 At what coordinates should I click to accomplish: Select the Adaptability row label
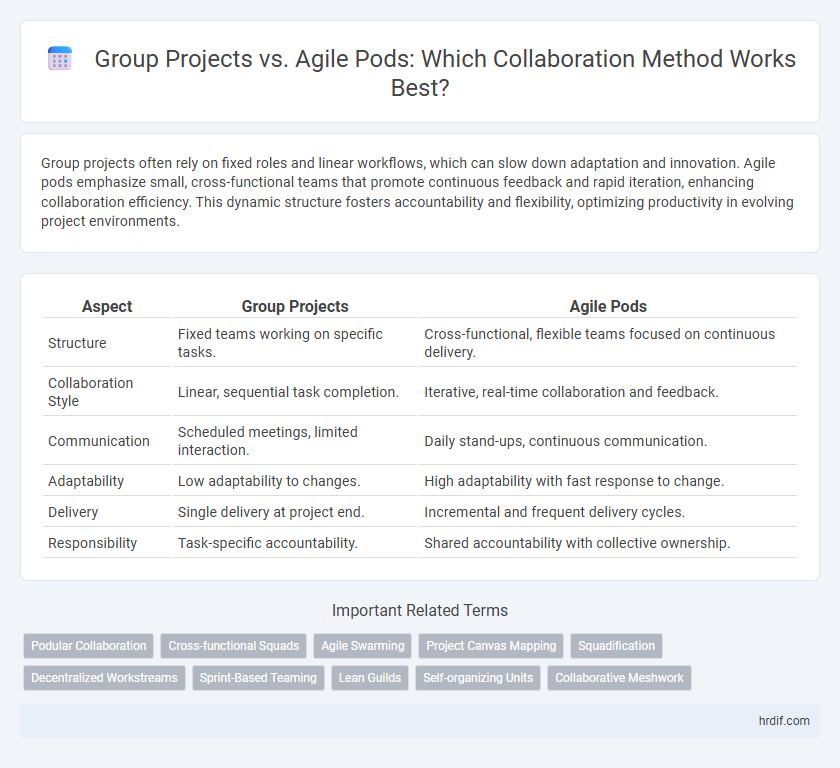click(86, 481)
